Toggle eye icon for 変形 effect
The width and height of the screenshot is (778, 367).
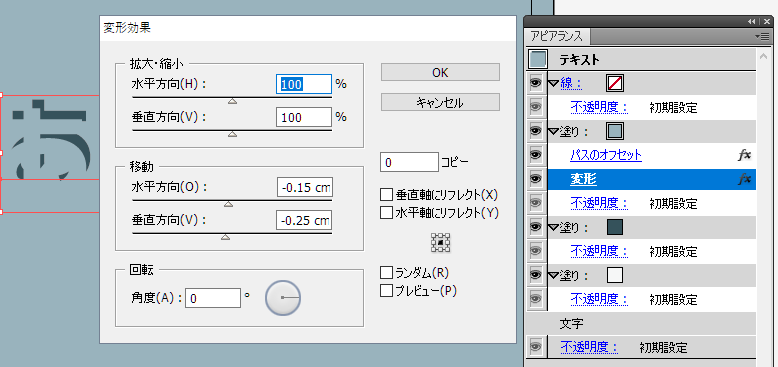tap(535, 180)
